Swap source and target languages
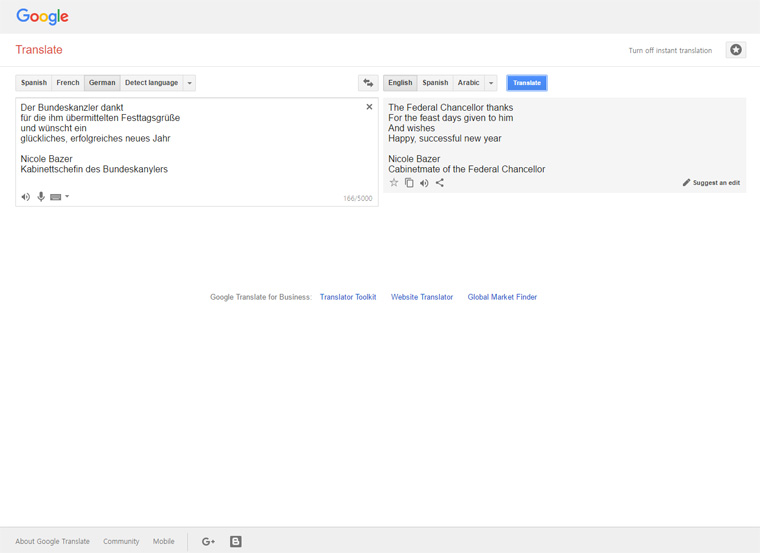760x553 pixels. 368,83
